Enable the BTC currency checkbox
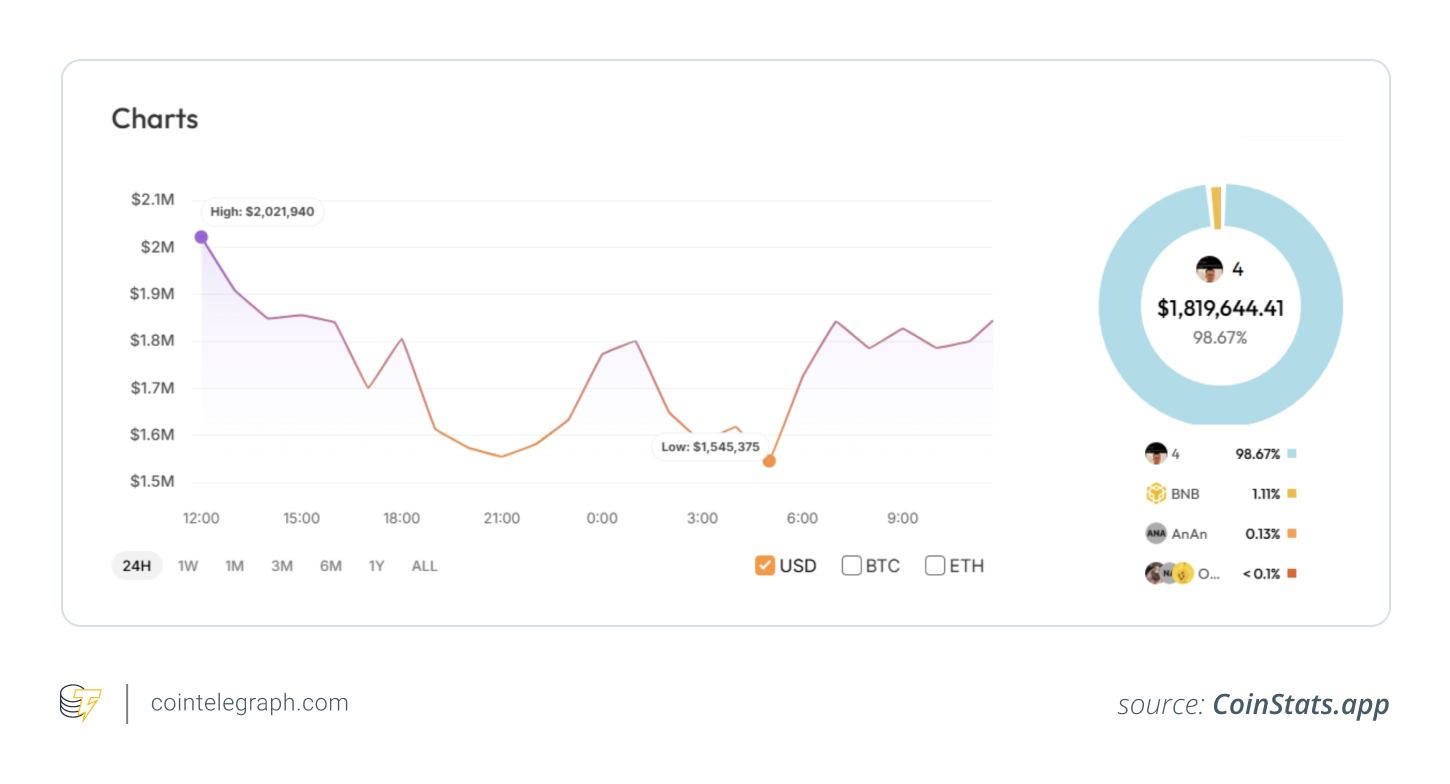The width and height of the screenshot is (1450, 784). pyautogui.click(x=852, y=566)
